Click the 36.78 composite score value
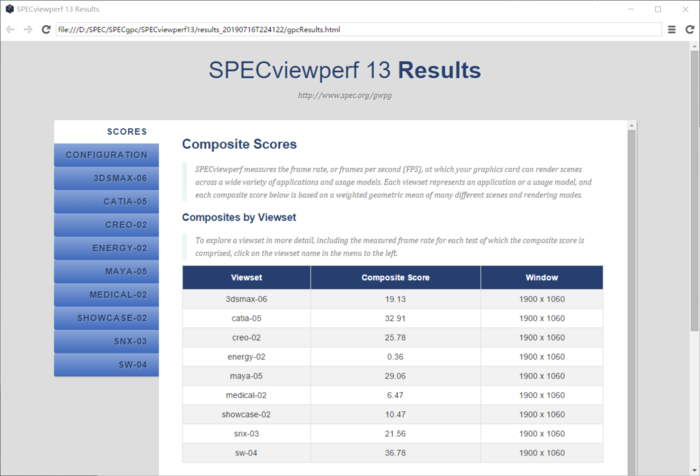Image resolution: width=700 pixels, height=476 pixels. pyautogui.click(x=396, y=453)
